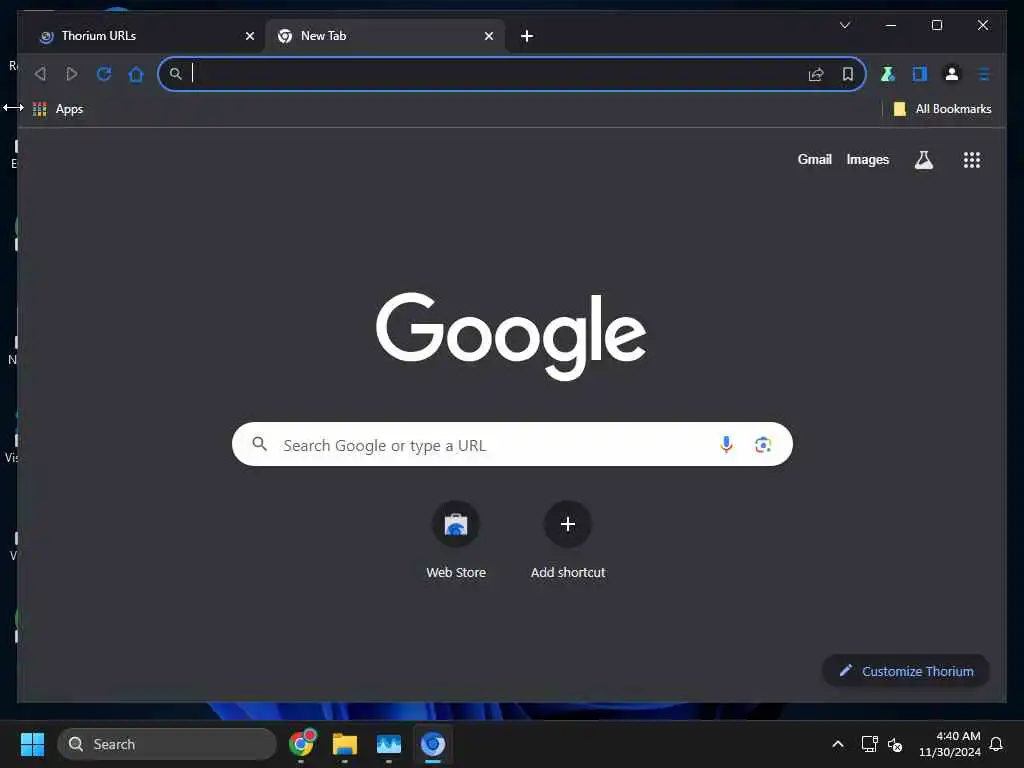
Task: Open the muted volume tray icon
Action: click(x=895, y=744)
